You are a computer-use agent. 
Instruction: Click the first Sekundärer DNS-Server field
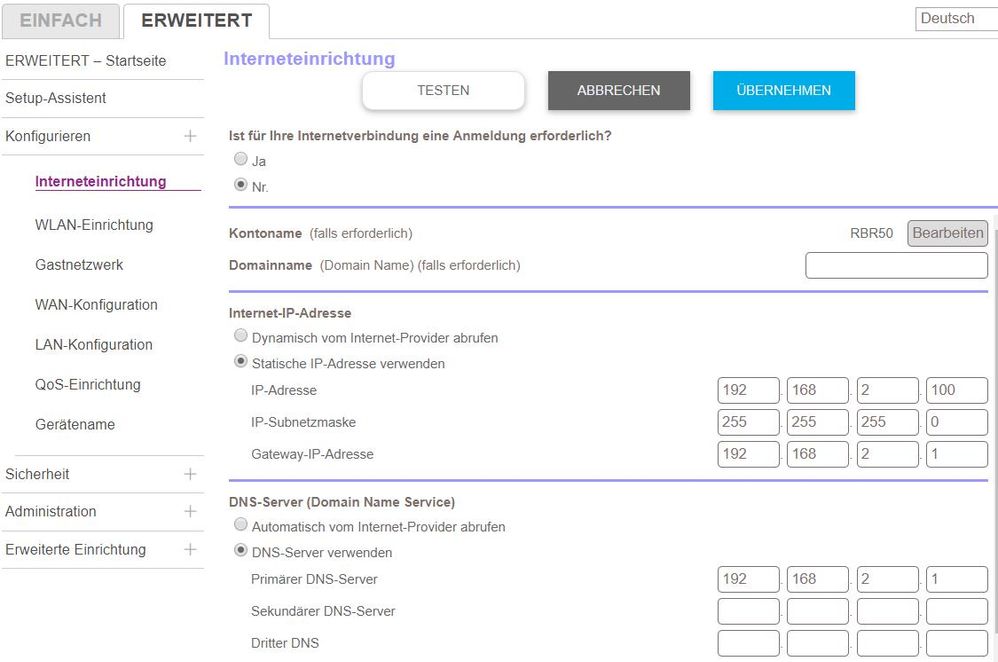point(748,611)
